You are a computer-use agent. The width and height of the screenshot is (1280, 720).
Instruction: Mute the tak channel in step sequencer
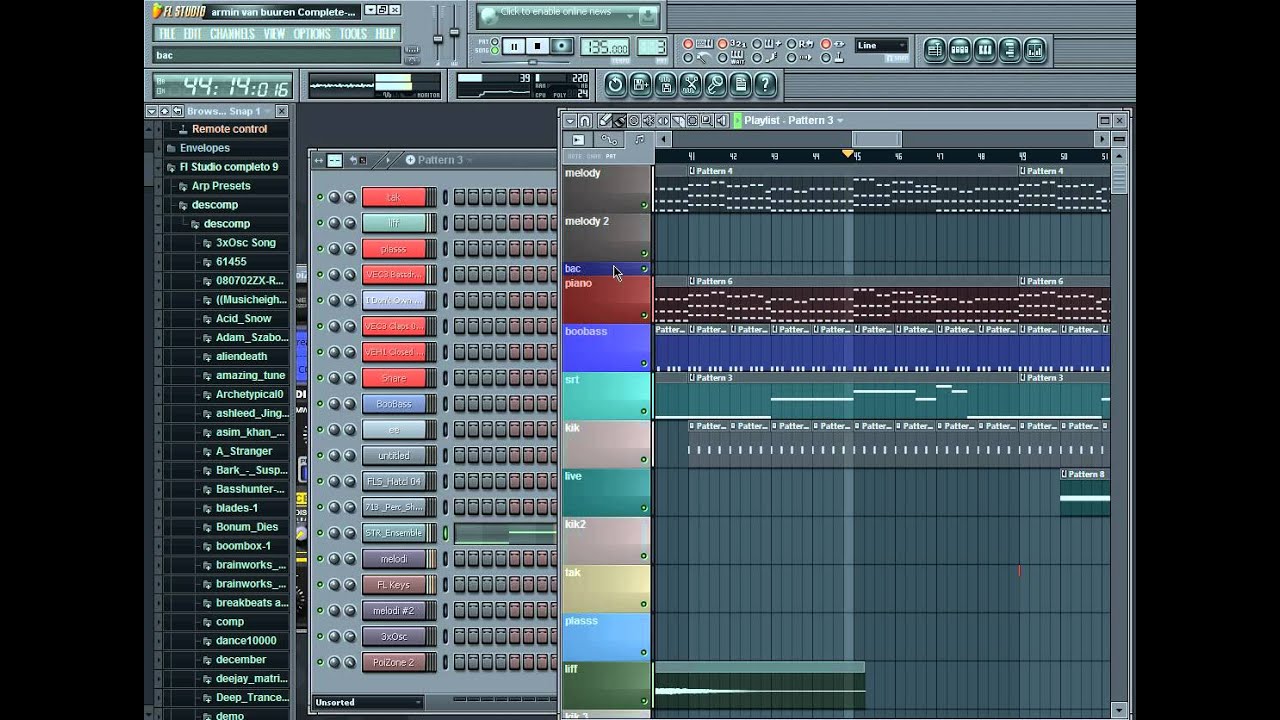[320, 197]
